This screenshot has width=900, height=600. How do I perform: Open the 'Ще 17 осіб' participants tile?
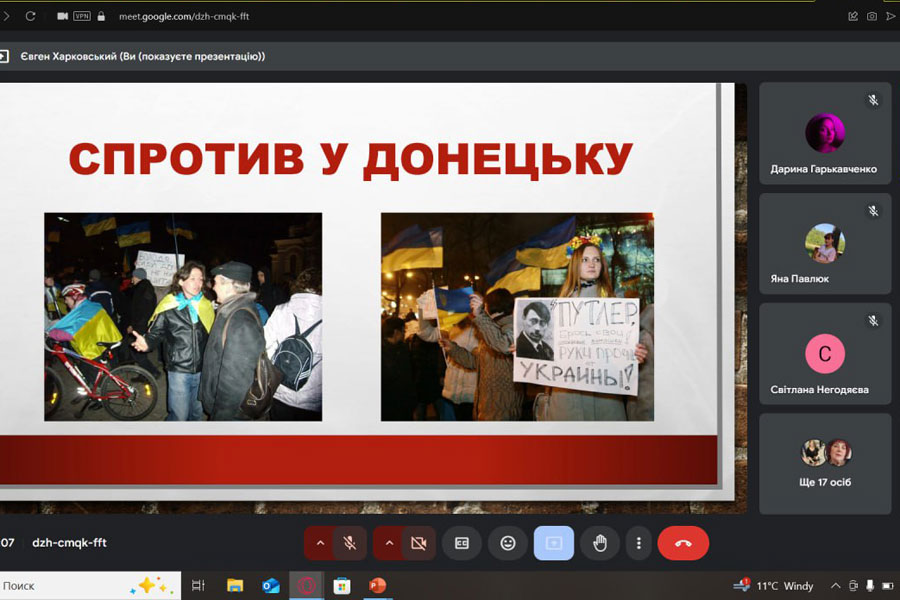[x=825, y=463]
